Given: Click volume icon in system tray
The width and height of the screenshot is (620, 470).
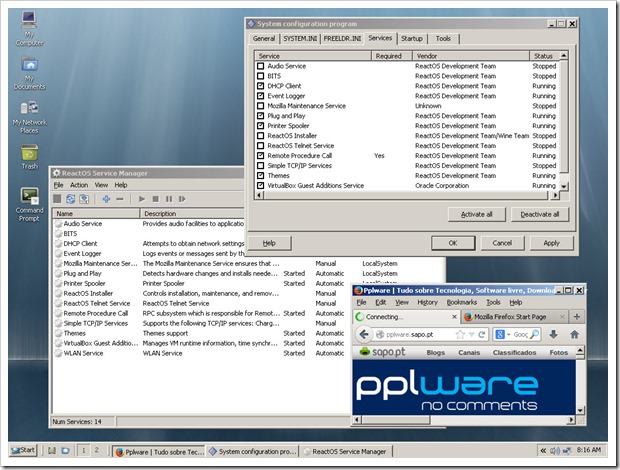Looking at the screenshot, I should click(555, 450).
